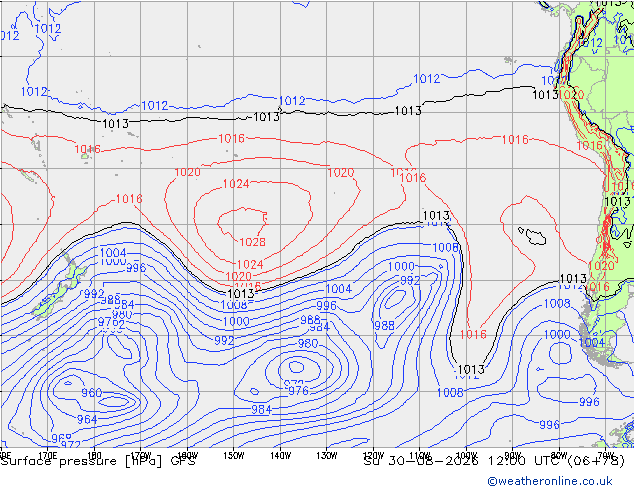Click the 130W longitude axis label
This screenshot has width=634, height=490.
(x=327, y=456)
